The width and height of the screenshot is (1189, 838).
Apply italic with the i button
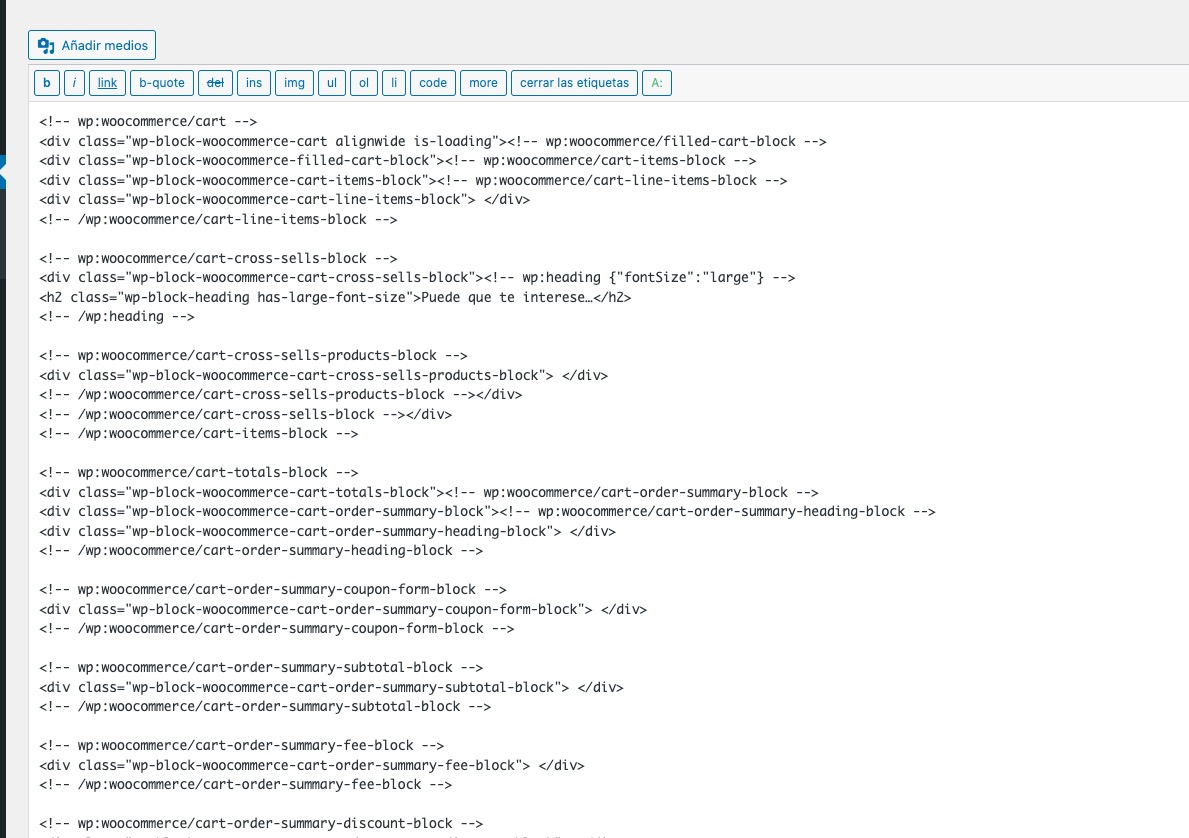tap(74, 83)
